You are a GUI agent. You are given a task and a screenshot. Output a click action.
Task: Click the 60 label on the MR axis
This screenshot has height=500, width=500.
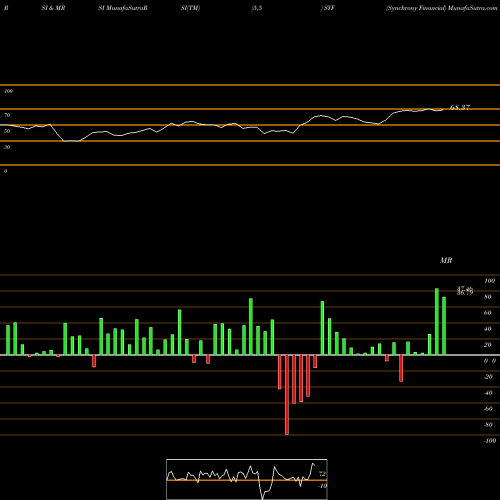(x=487, y=313)
